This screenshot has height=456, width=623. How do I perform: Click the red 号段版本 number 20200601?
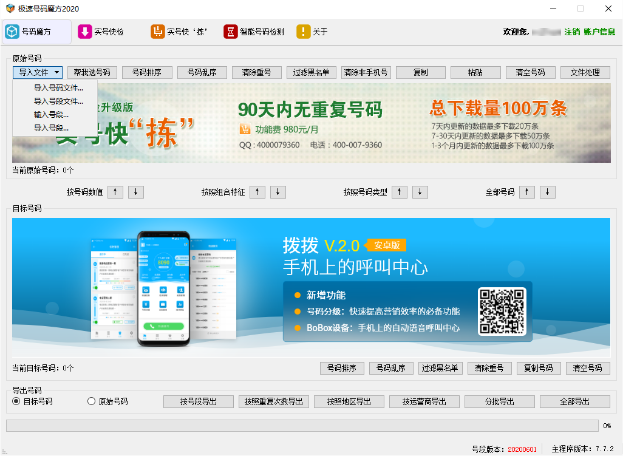522,449
